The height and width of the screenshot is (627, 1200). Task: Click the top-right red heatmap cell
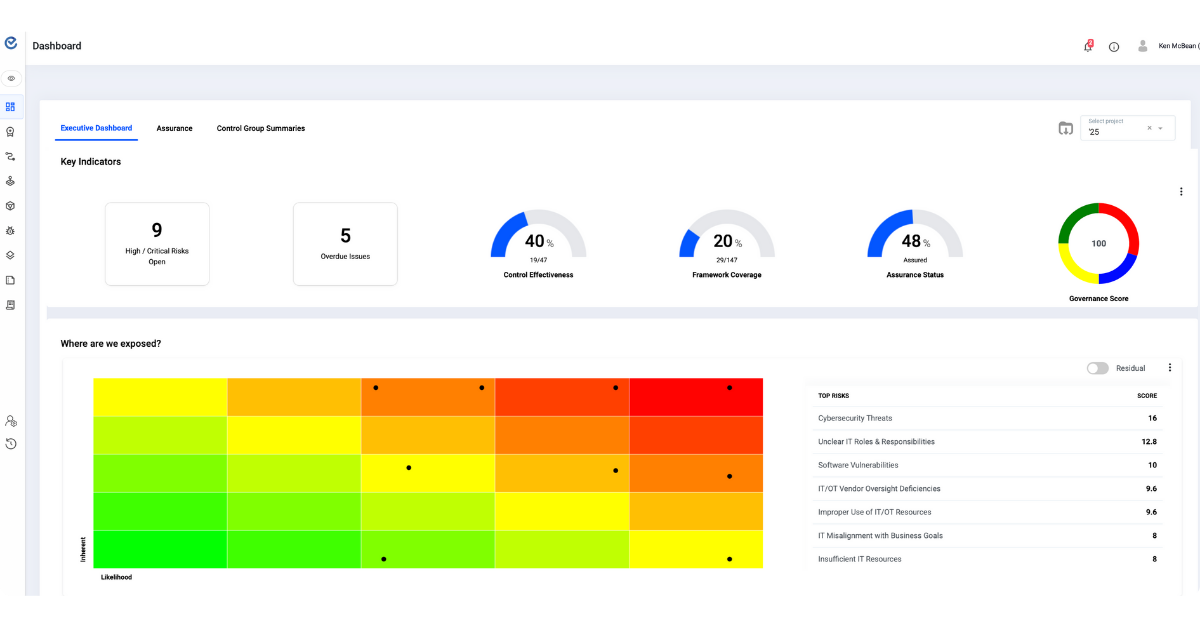(x=697, y=396)
